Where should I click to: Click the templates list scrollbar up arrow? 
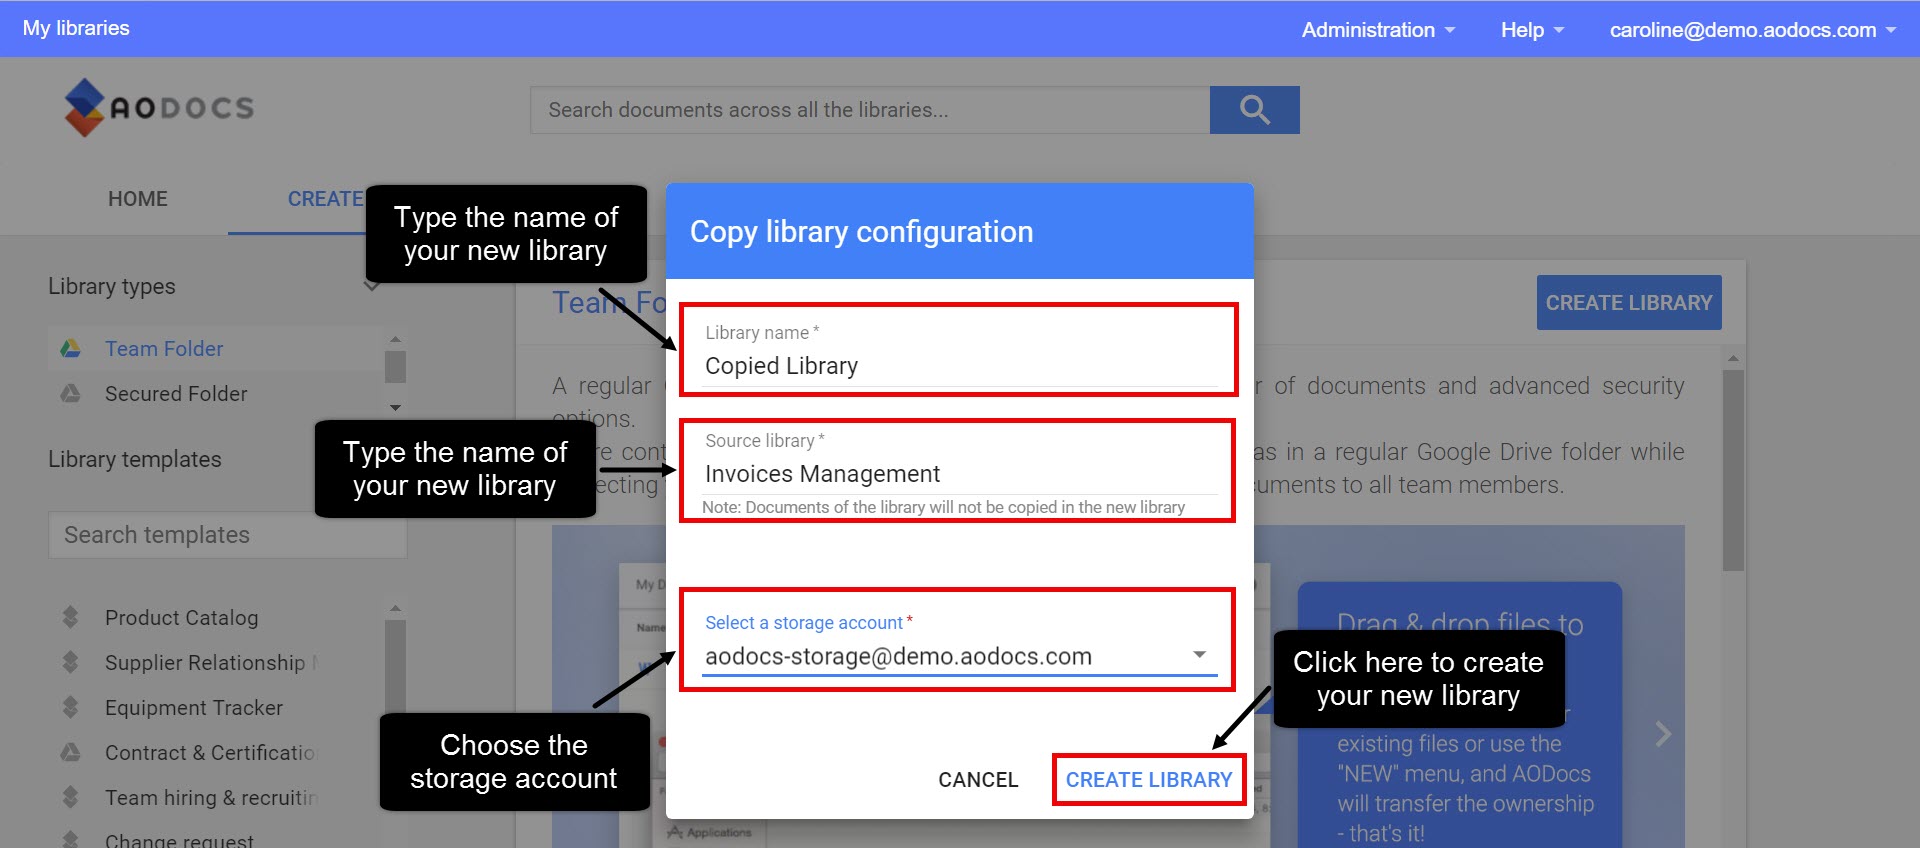(395, 608)
